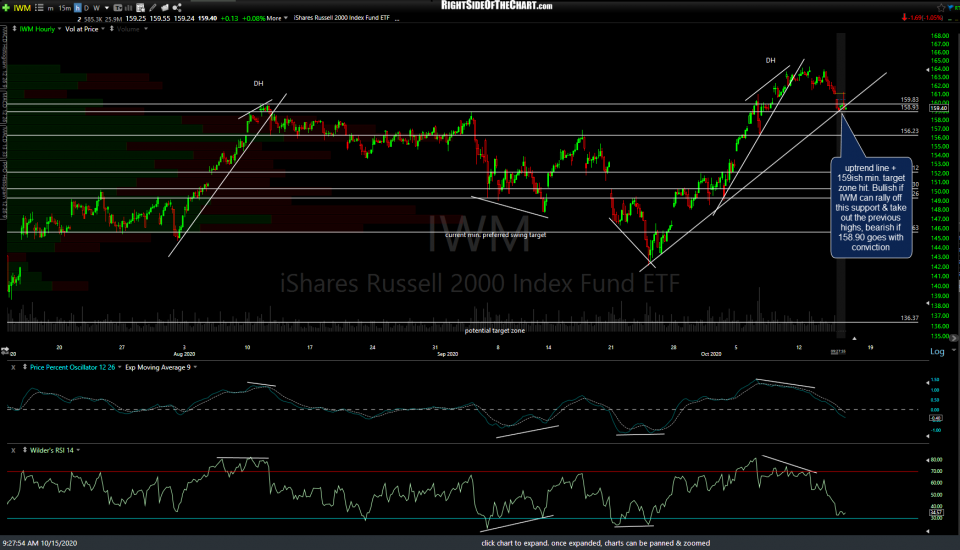Open the dropdown arrow next to Log
960x550 pixels.
point(953,351)
